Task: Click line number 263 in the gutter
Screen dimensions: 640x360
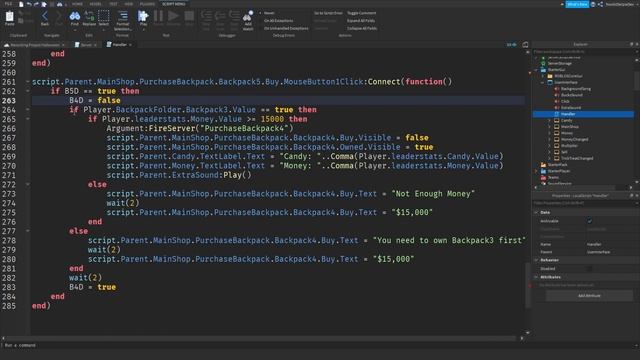Action: click(x=9, y=100)
